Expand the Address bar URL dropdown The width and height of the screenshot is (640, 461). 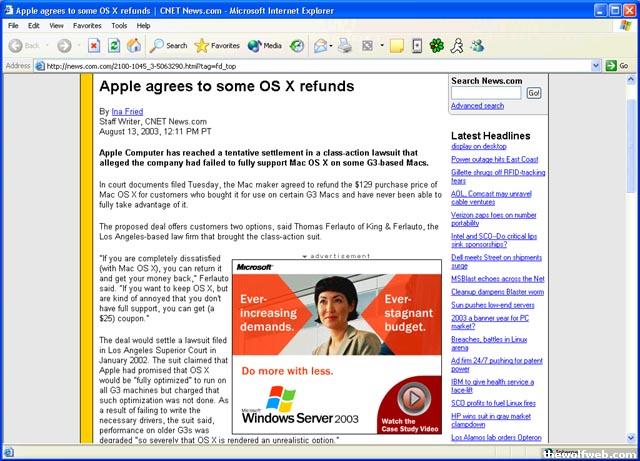pyautogui.click(x=594, y=66)
